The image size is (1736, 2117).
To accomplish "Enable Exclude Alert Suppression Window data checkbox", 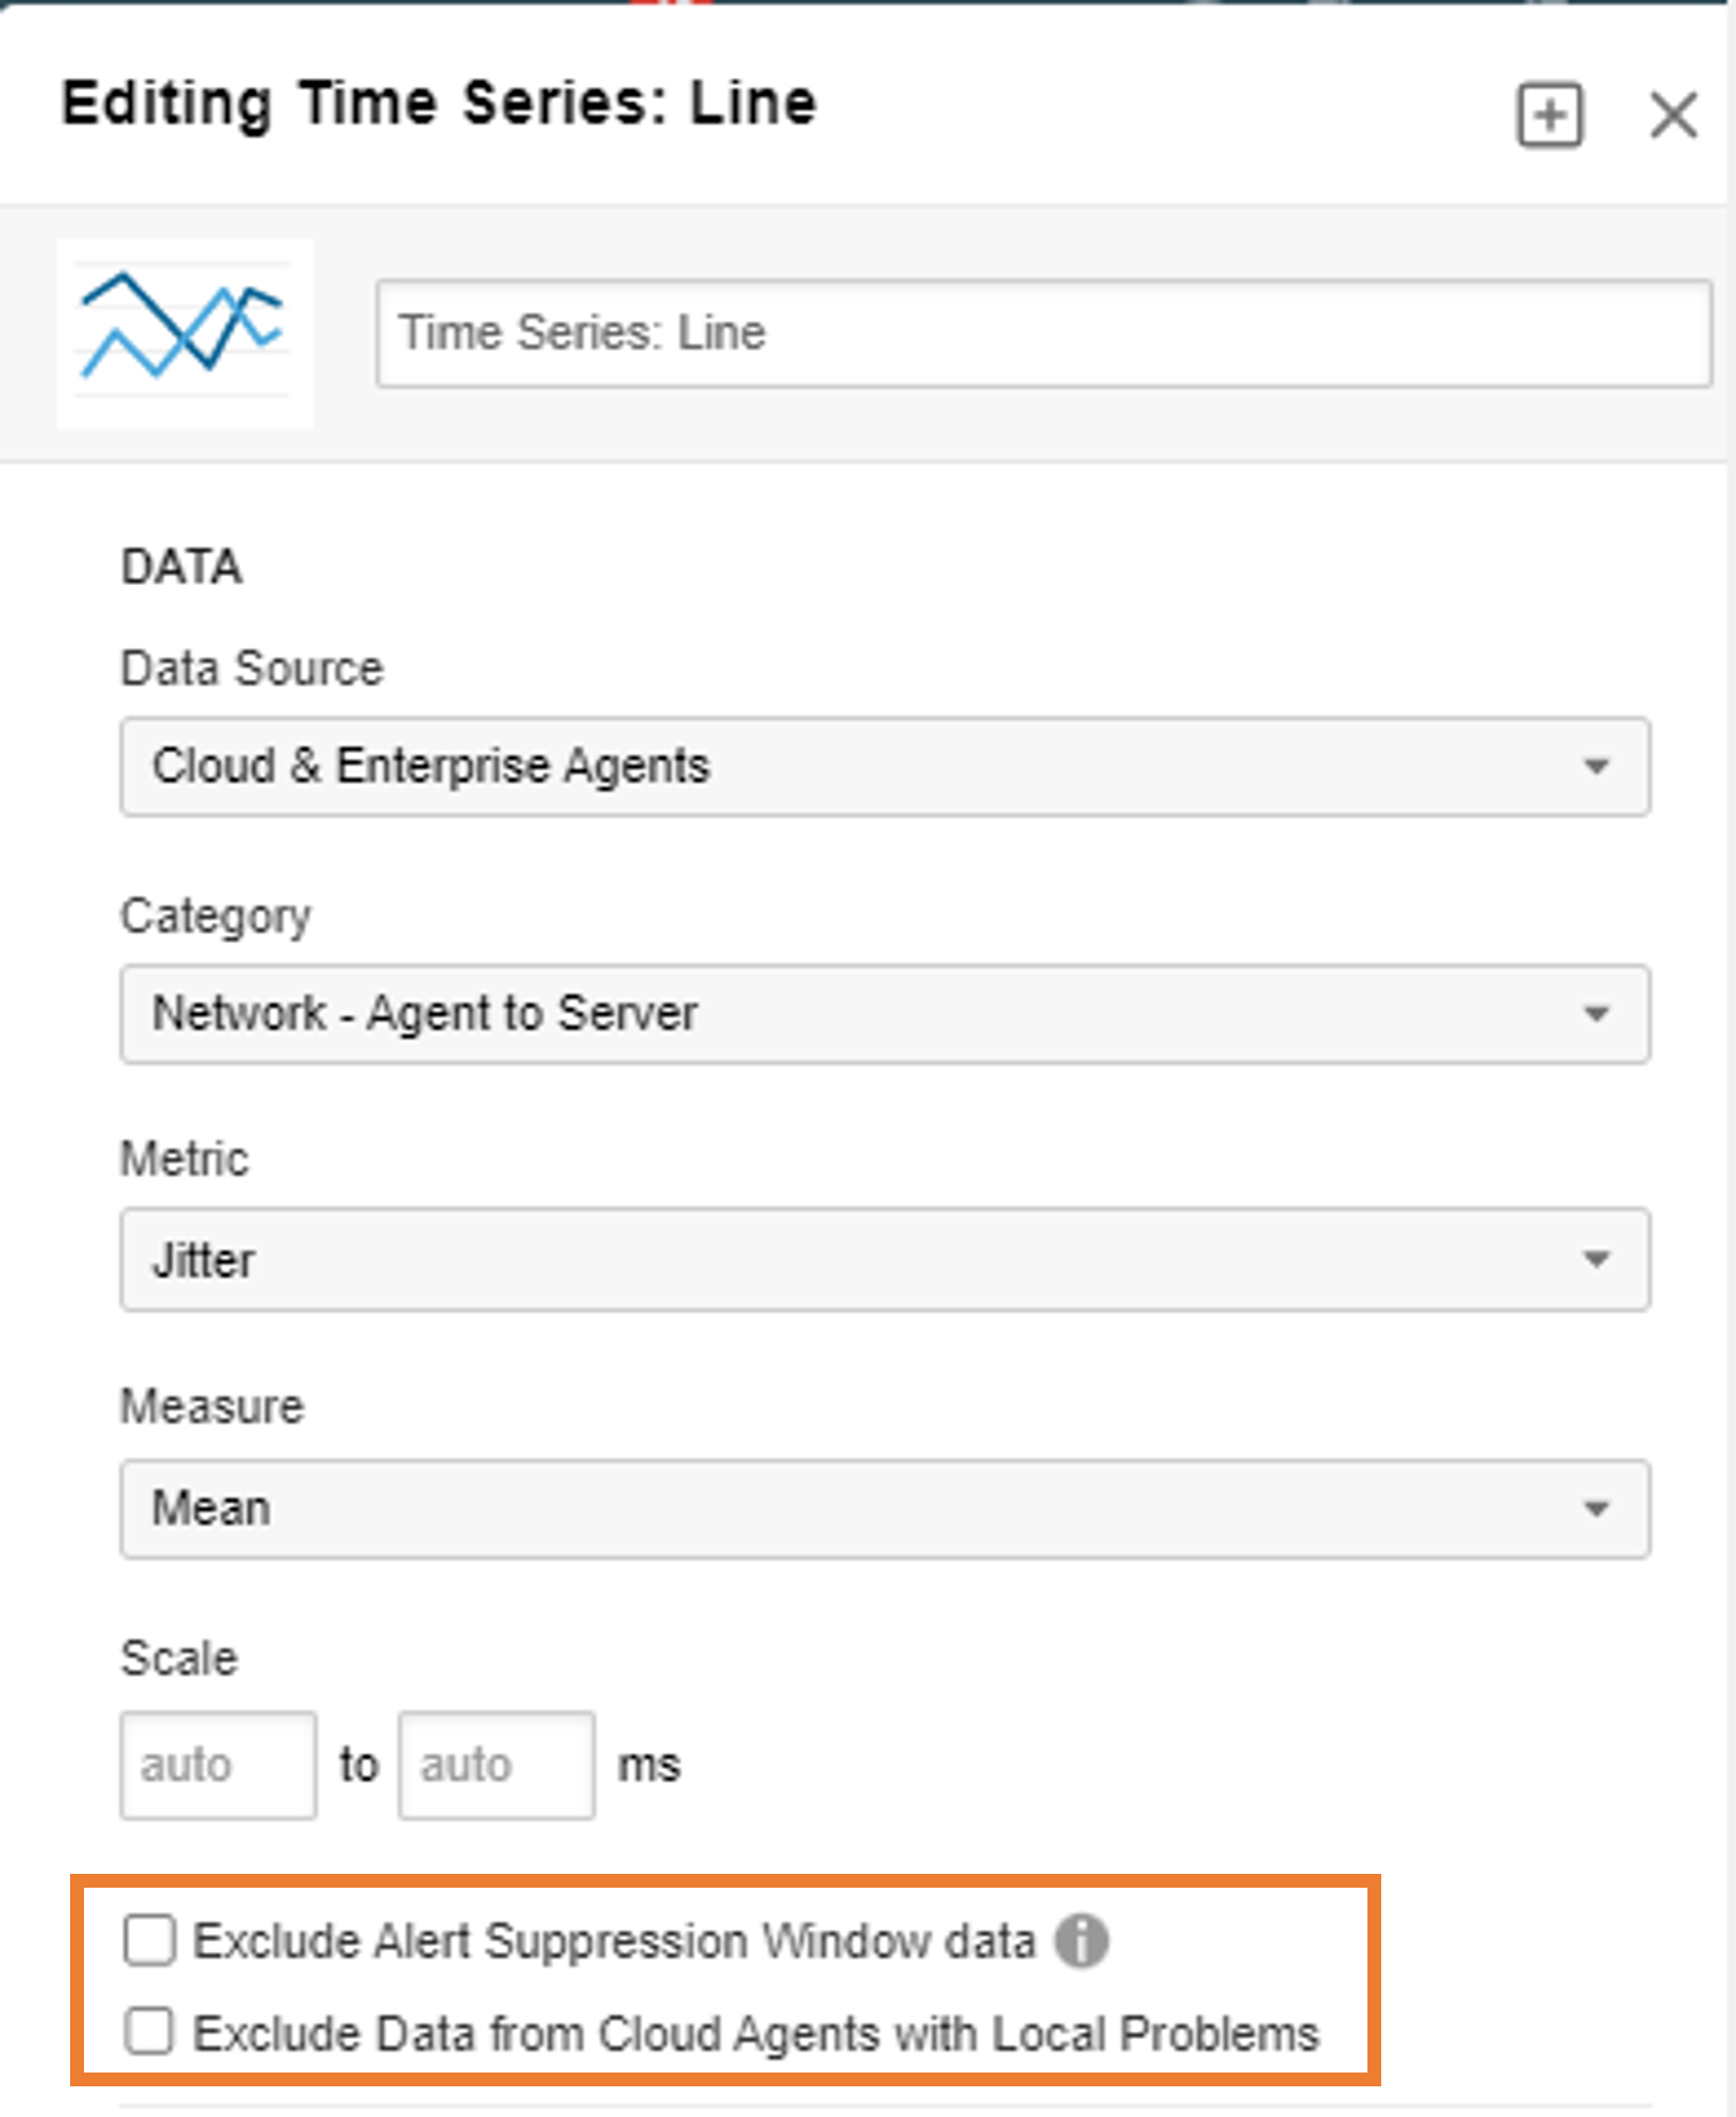I will tap(149, 1942).
